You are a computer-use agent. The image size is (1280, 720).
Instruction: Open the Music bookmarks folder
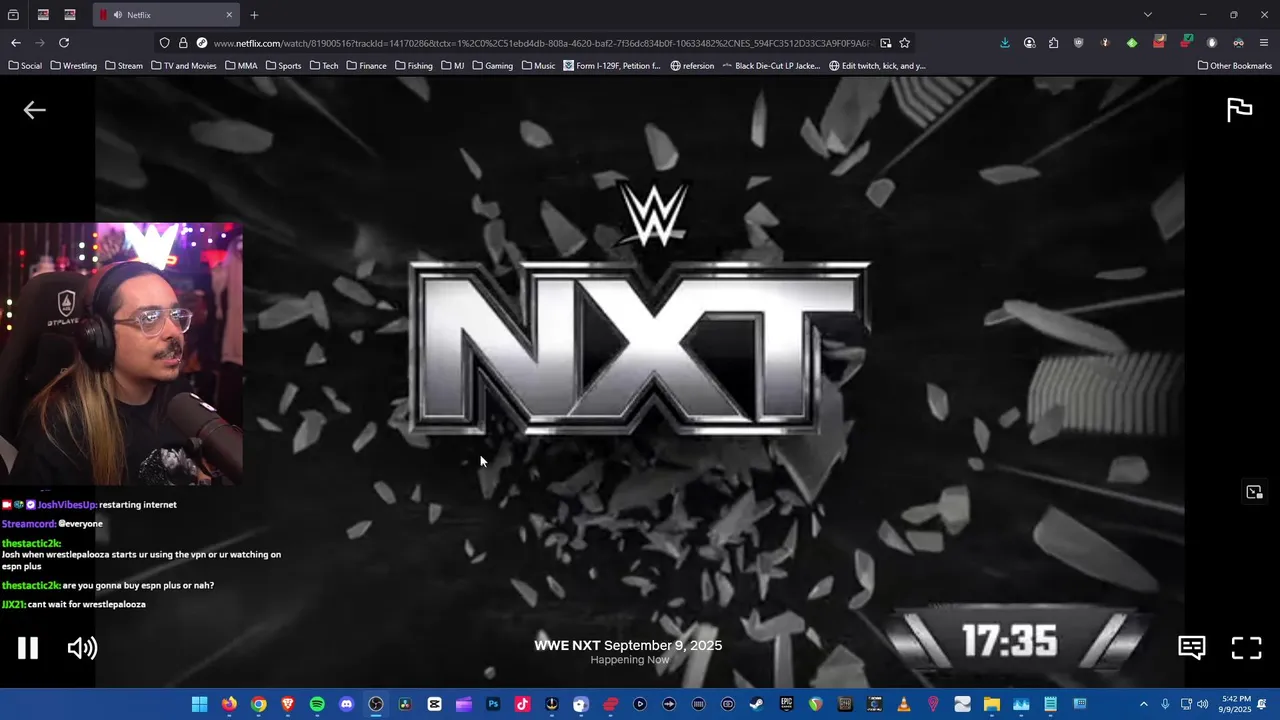[x=539, y=66]
